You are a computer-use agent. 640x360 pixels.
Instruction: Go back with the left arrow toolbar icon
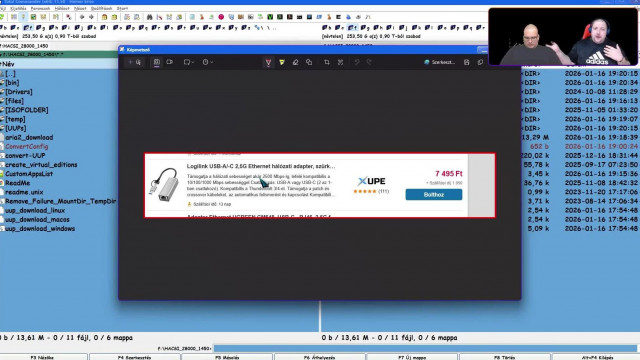click(82, 17)
